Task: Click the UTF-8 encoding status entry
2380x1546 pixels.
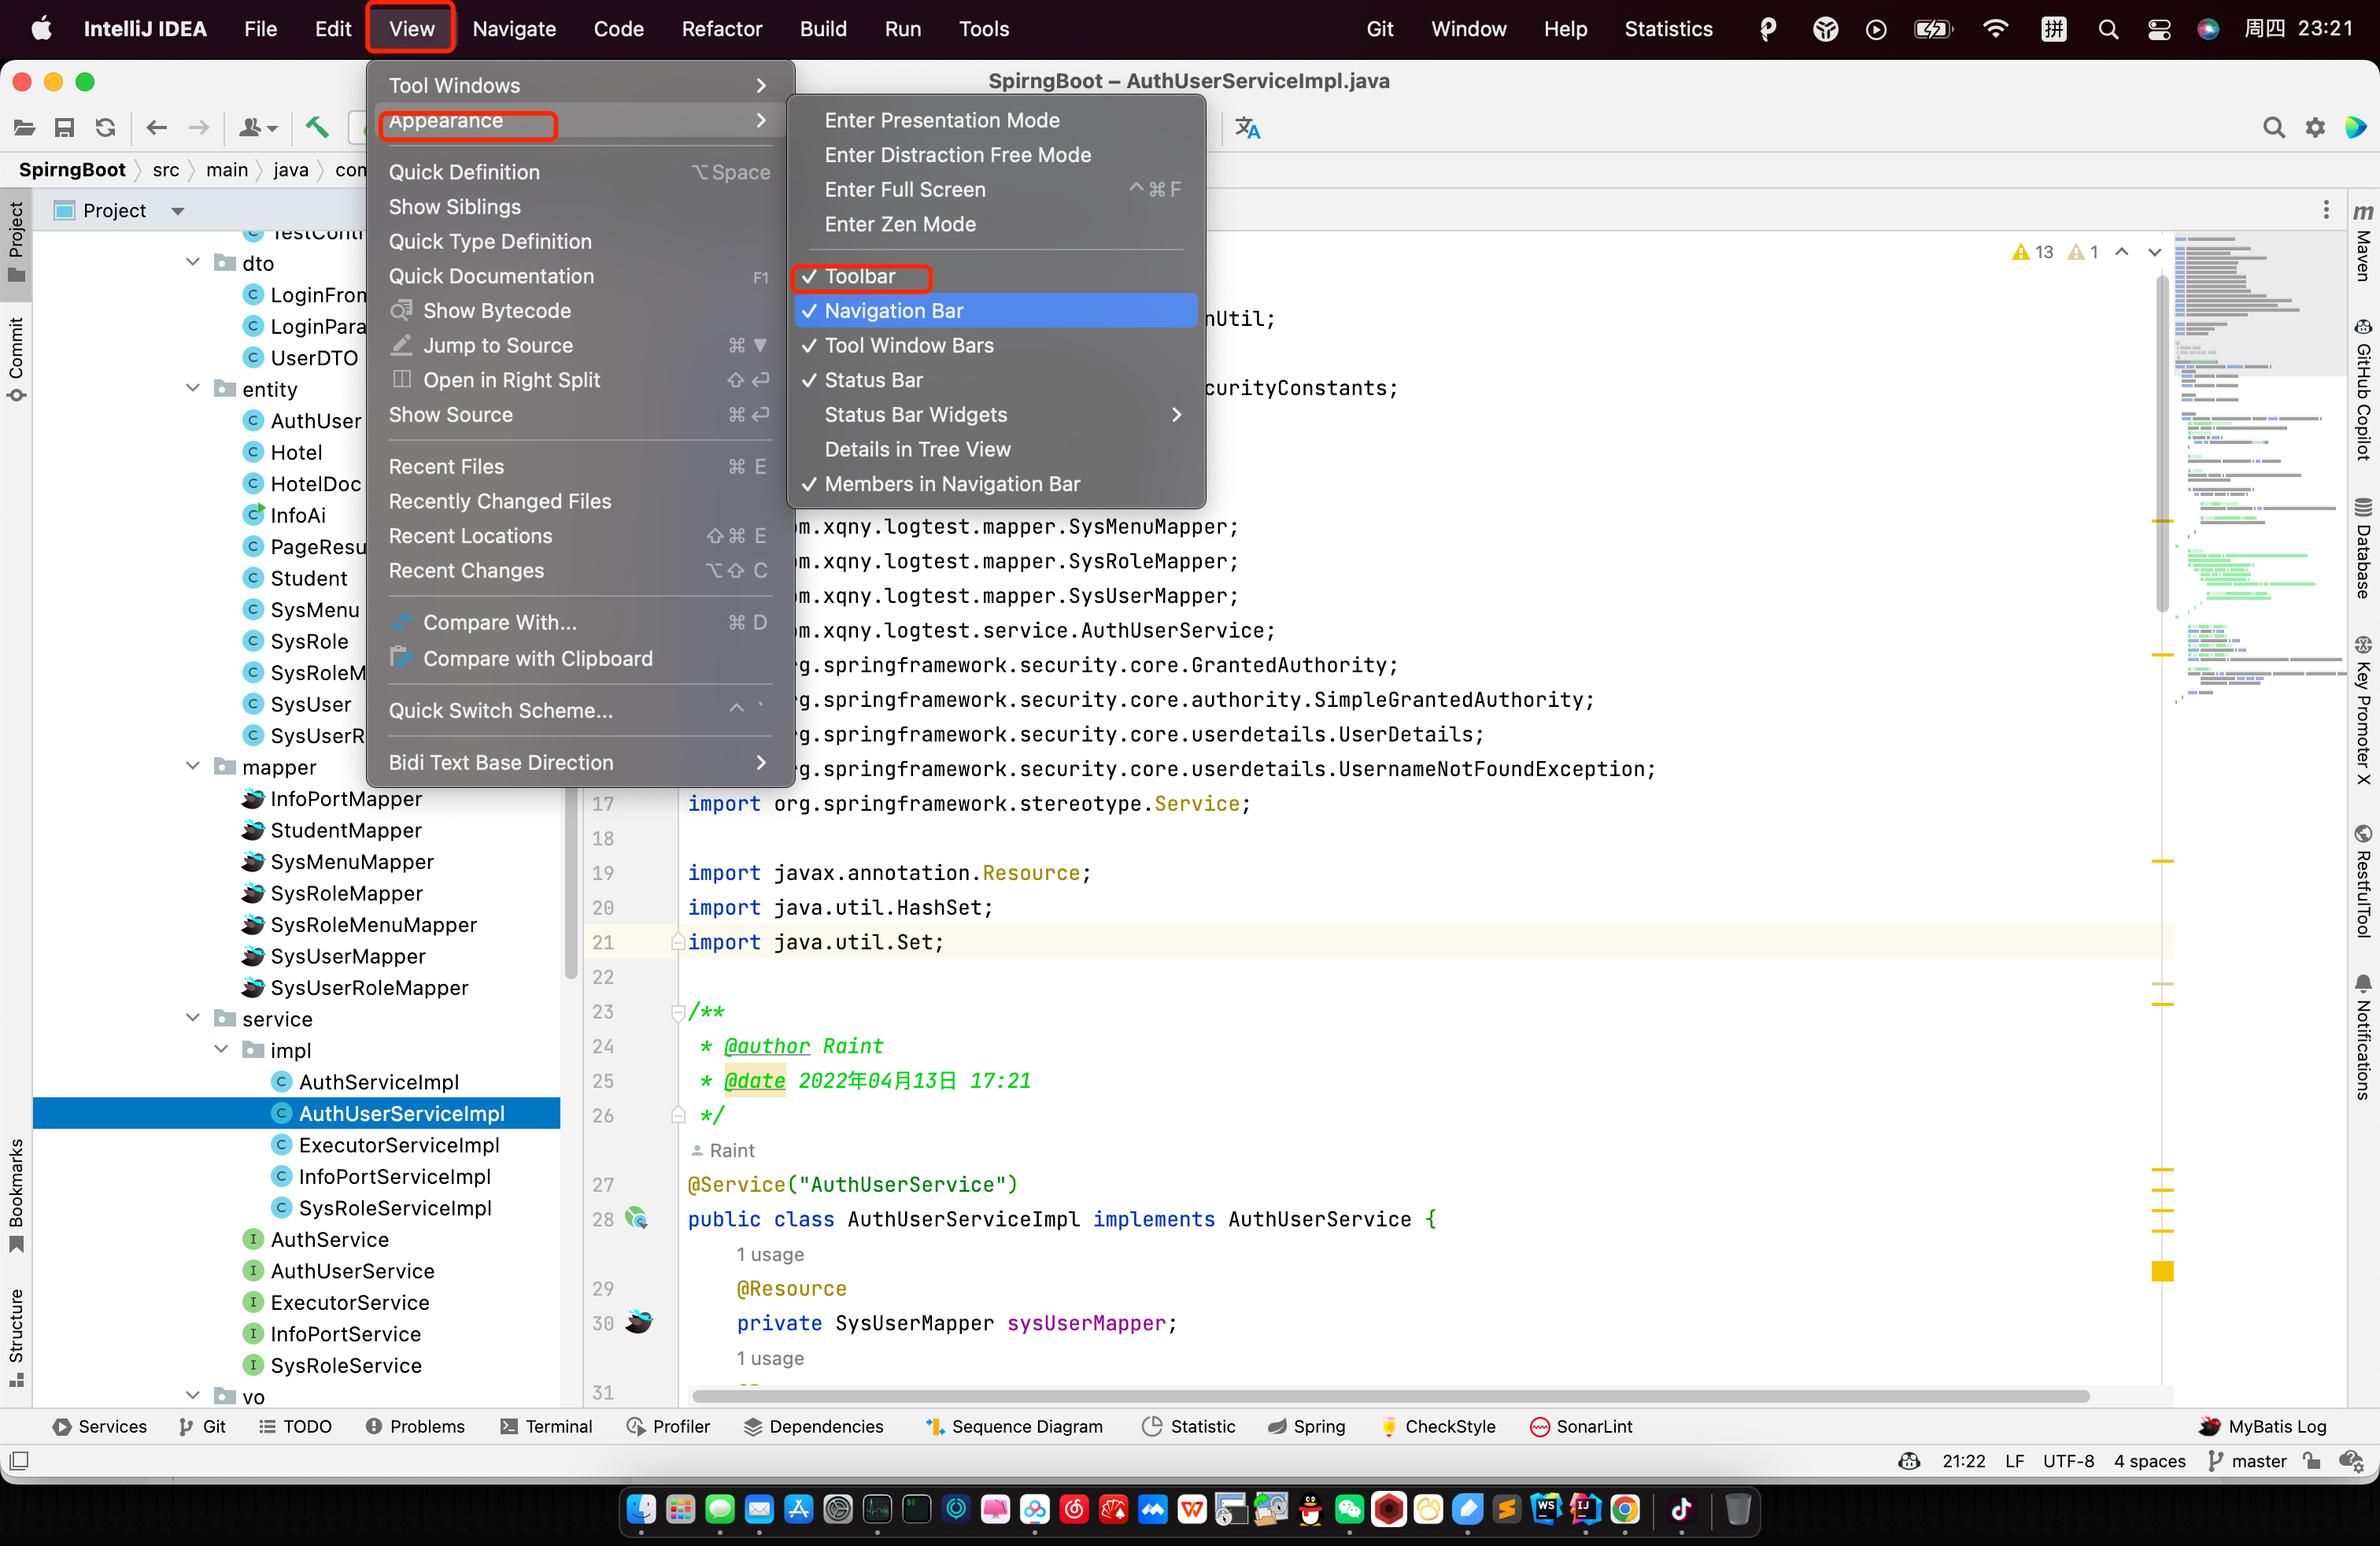Action: click(x=2068, y=1461)
